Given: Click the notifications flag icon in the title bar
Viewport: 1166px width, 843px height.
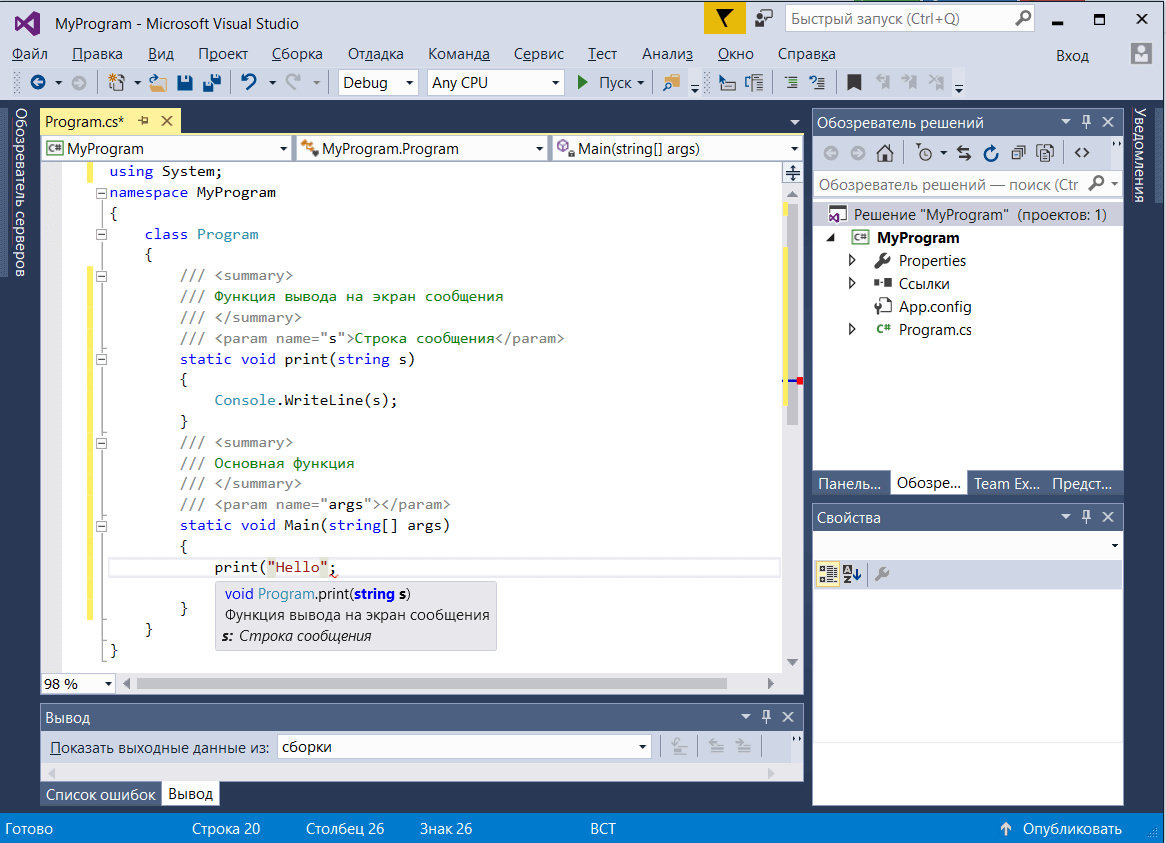Looking at the screenshot, I should [x=724, y=19].
